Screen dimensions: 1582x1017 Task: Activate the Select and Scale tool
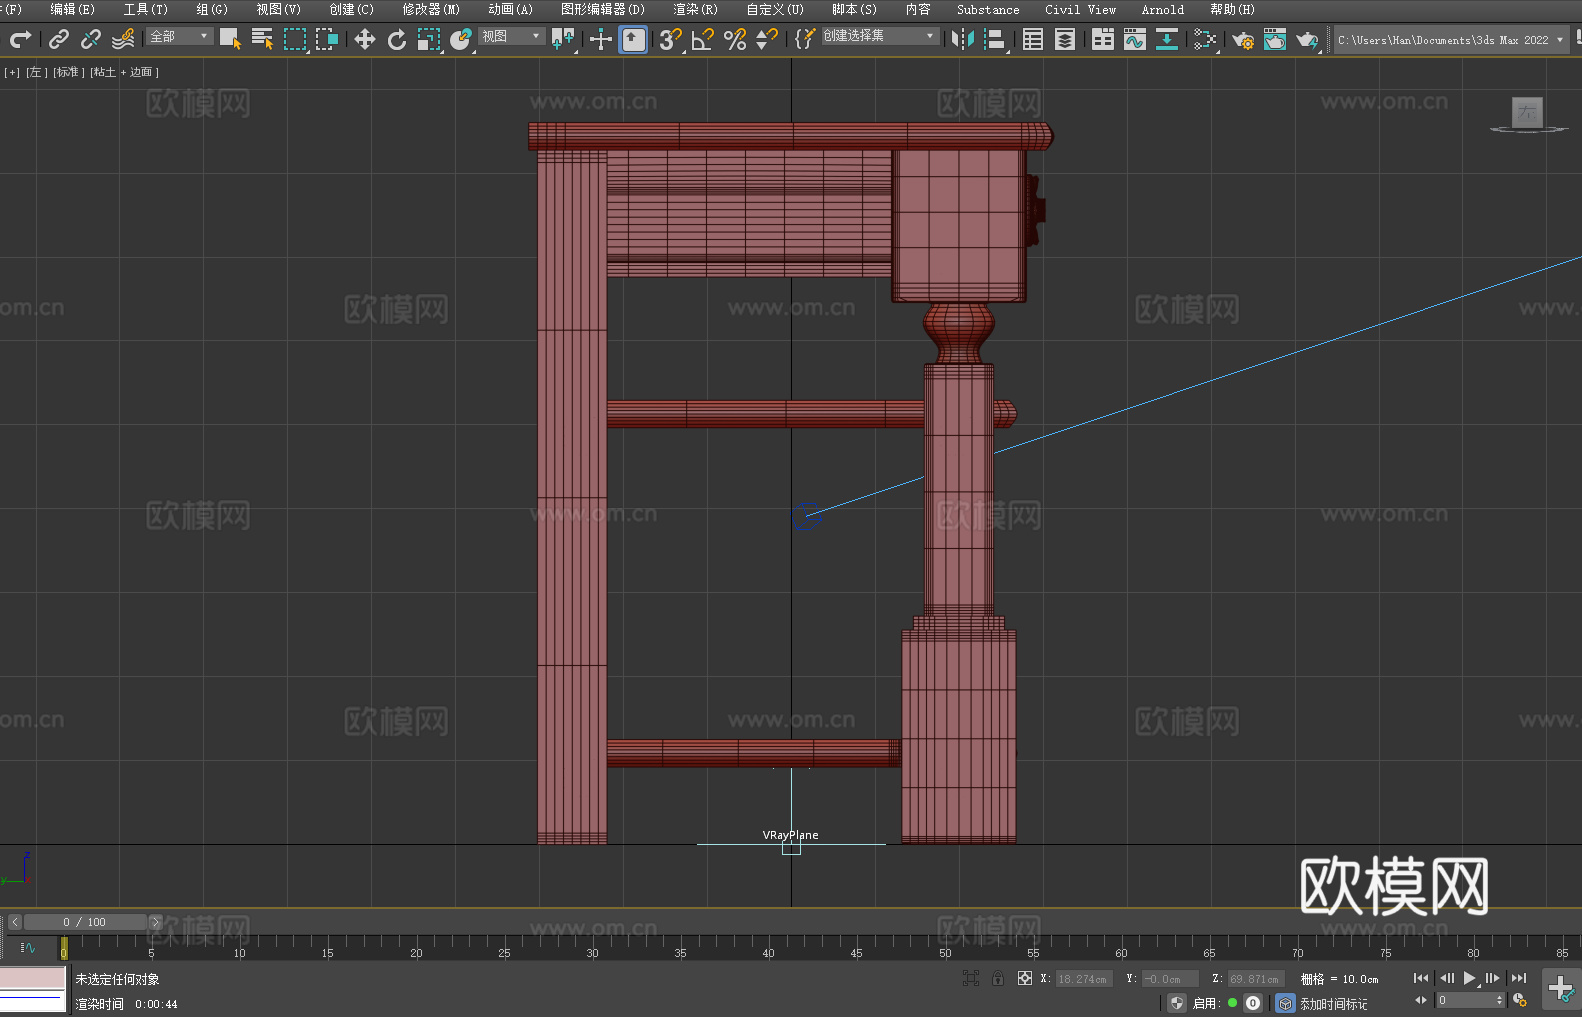tap(429, 39)
